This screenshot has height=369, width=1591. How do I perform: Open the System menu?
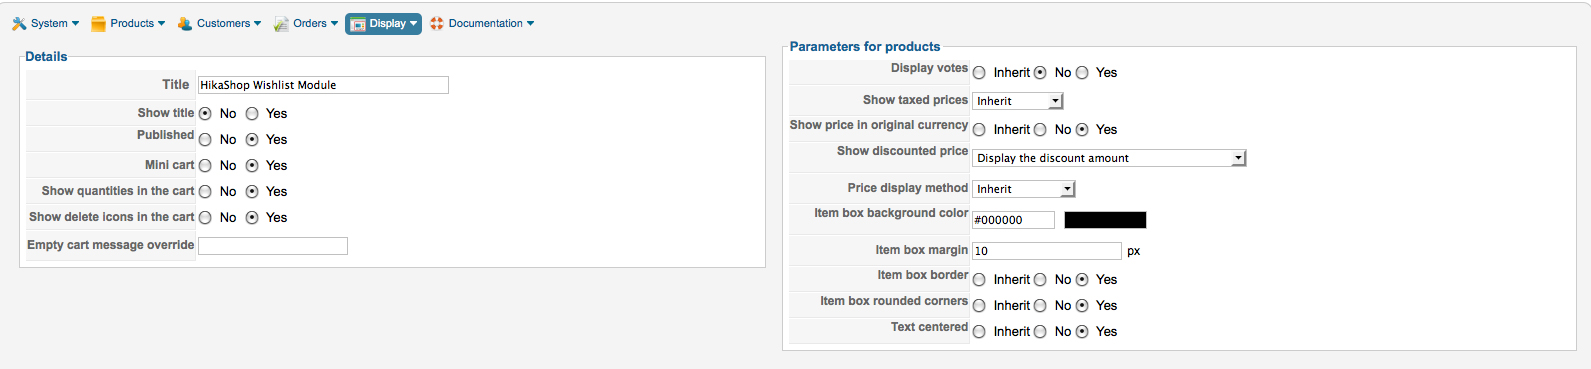[46, 23]
